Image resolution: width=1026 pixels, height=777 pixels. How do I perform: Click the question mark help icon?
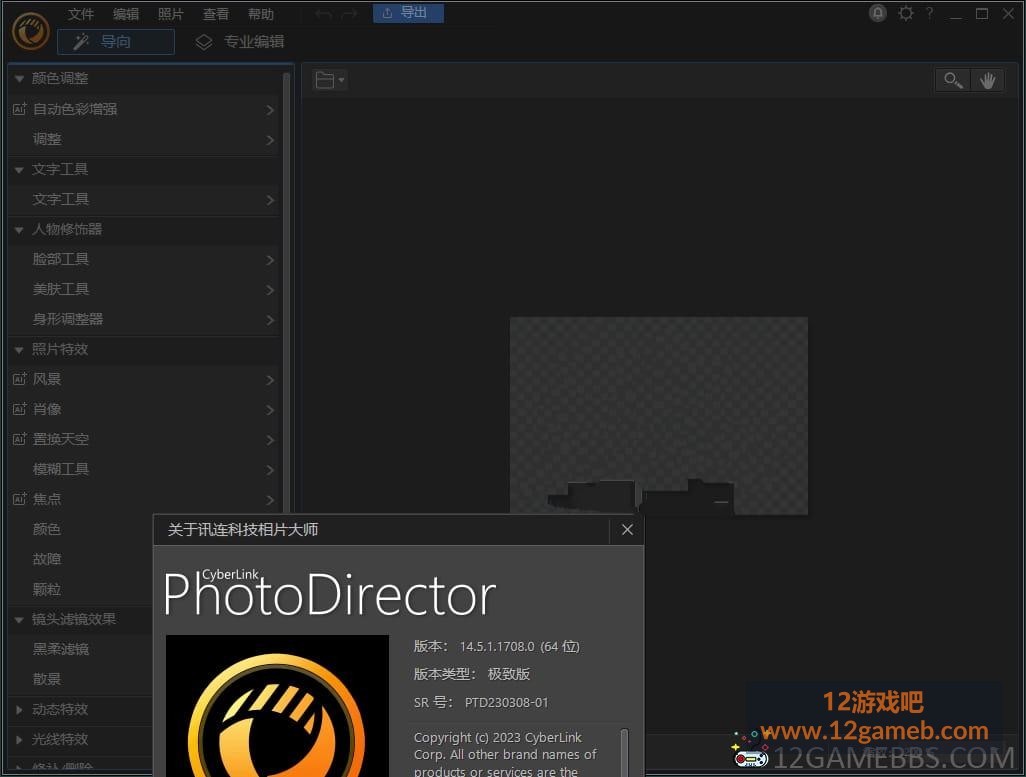click(930, 13)
